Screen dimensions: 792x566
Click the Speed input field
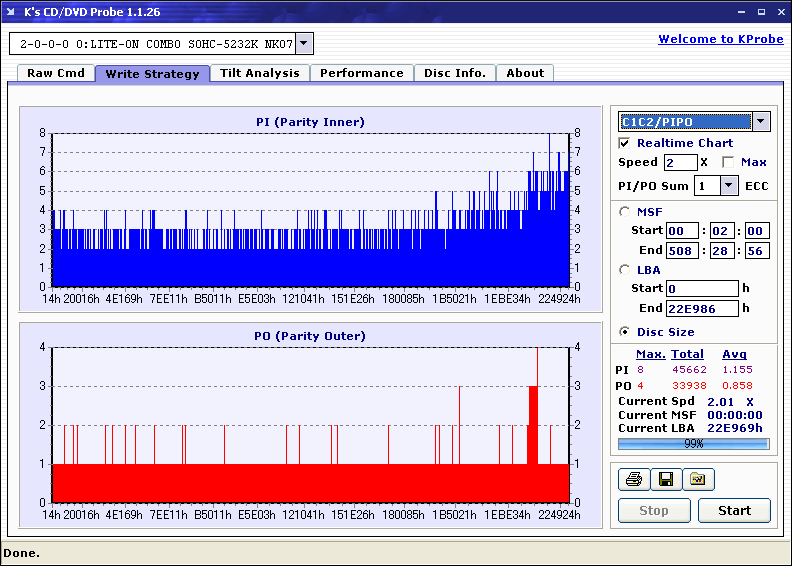(x=680, y=162)
